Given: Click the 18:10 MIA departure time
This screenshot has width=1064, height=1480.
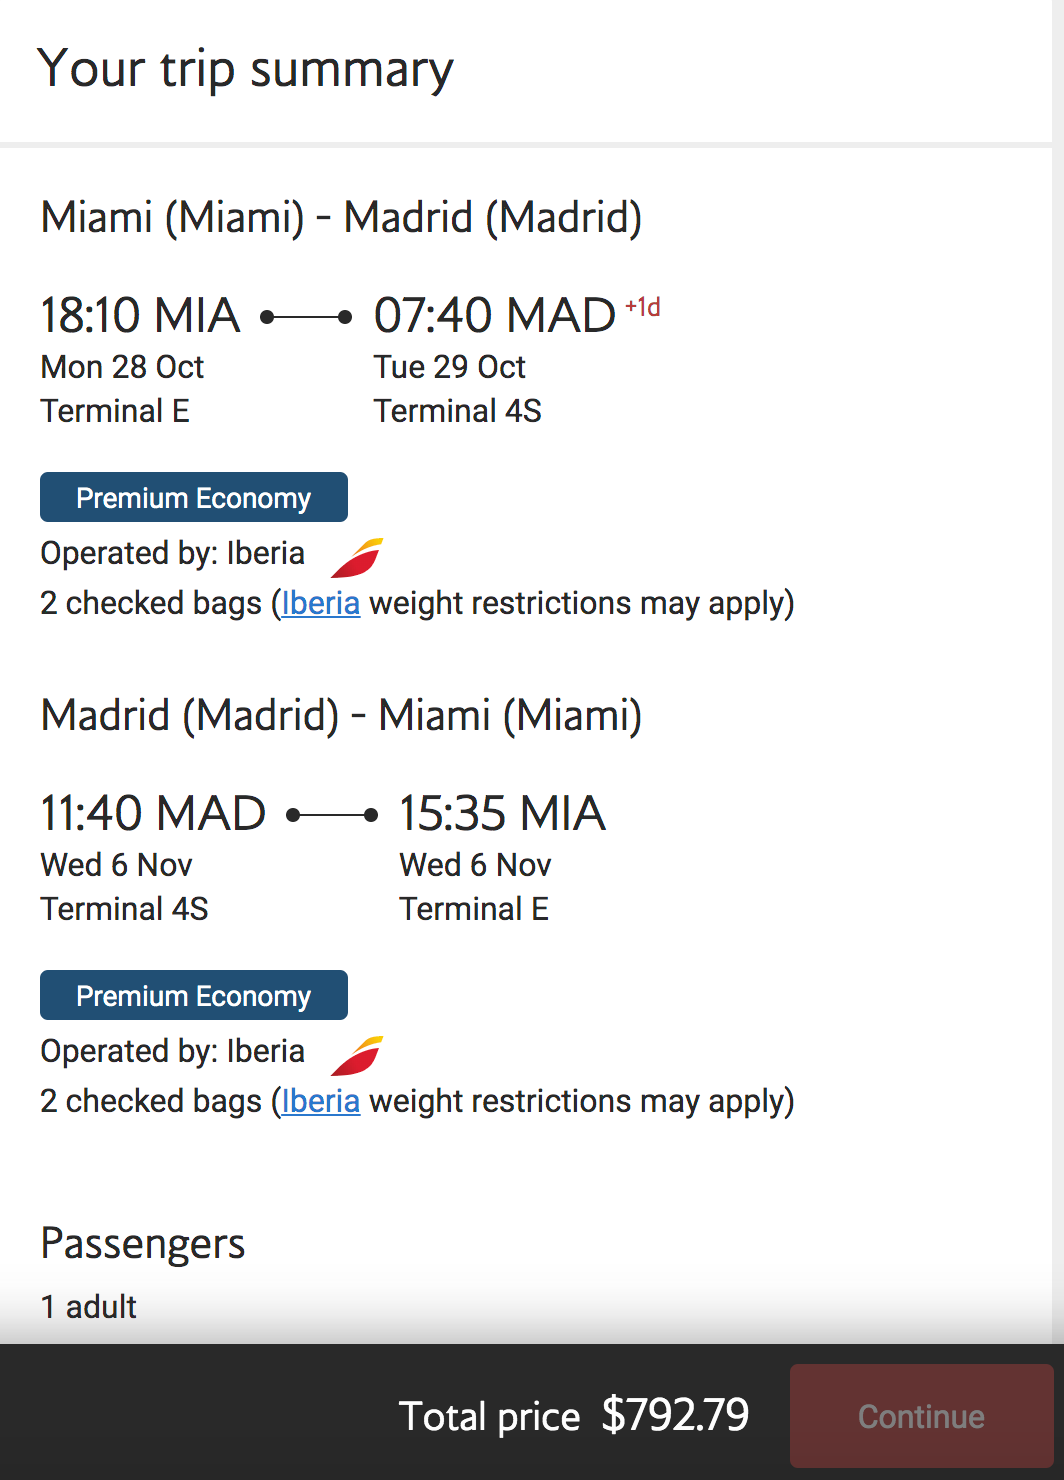Looking at the screenshot, I should [x=140, y=315].
